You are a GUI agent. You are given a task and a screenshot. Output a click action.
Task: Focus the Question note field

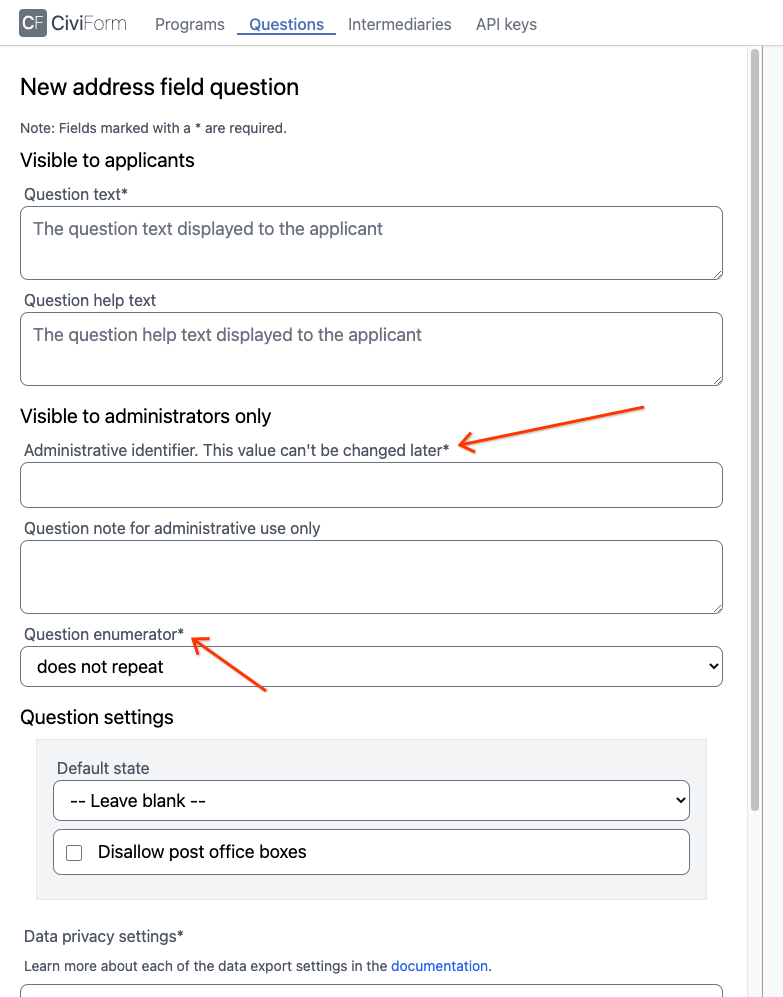[370, 576]
